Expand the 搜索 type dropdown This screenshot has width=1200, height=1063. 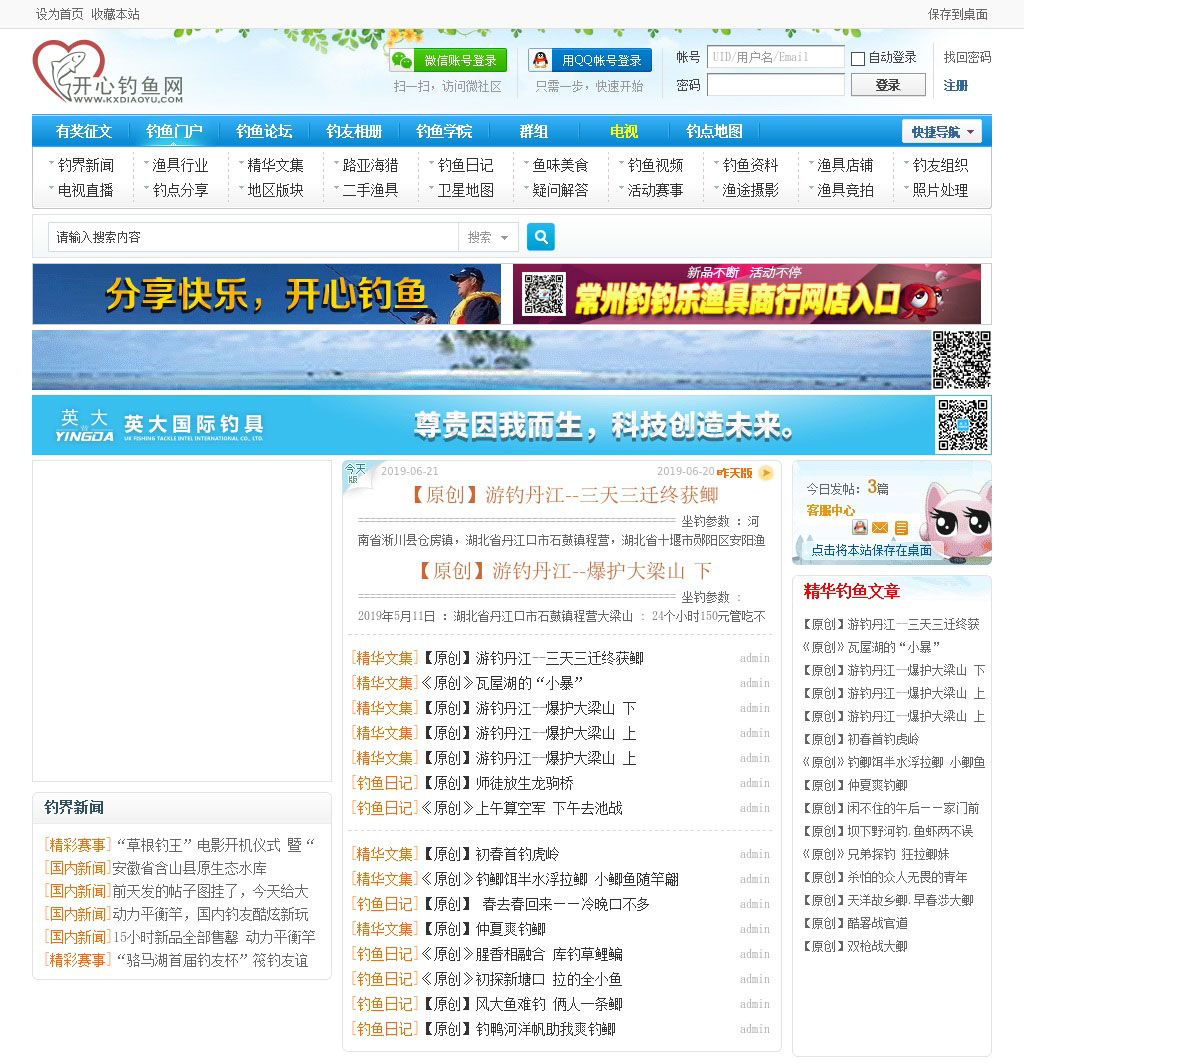488,237
